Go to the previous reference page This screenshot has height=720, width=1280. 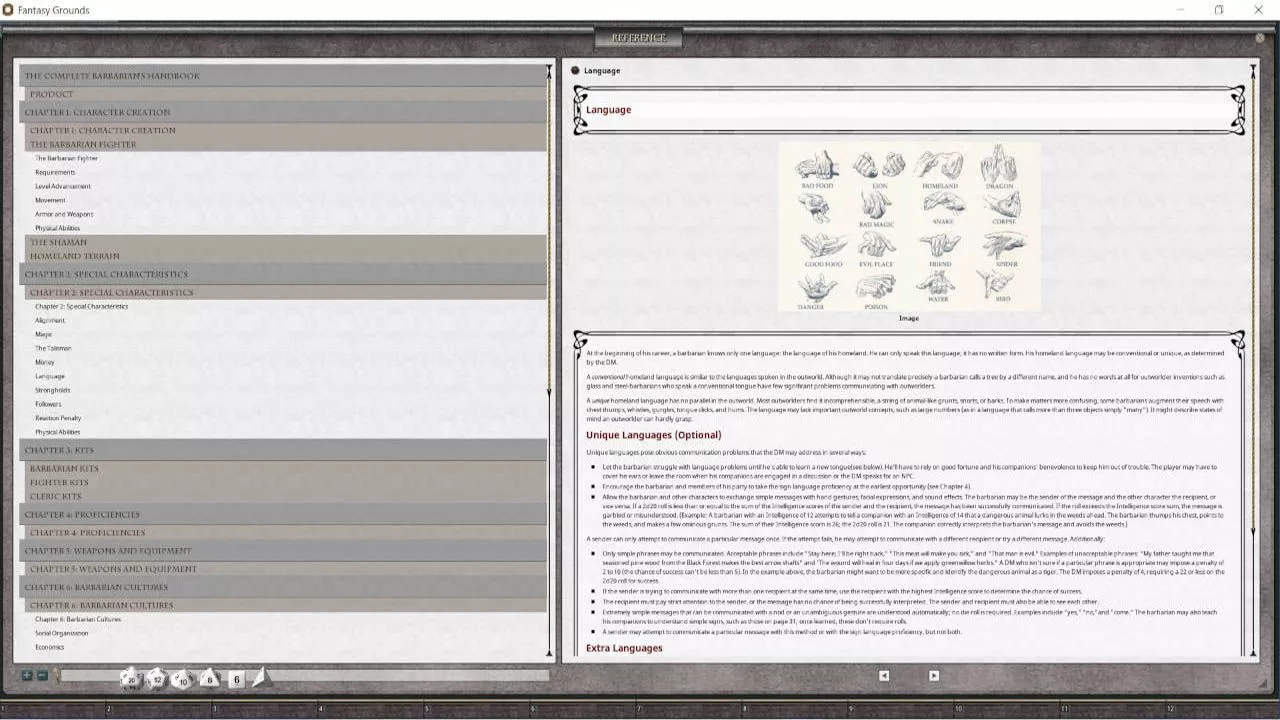tap(884, 675)
